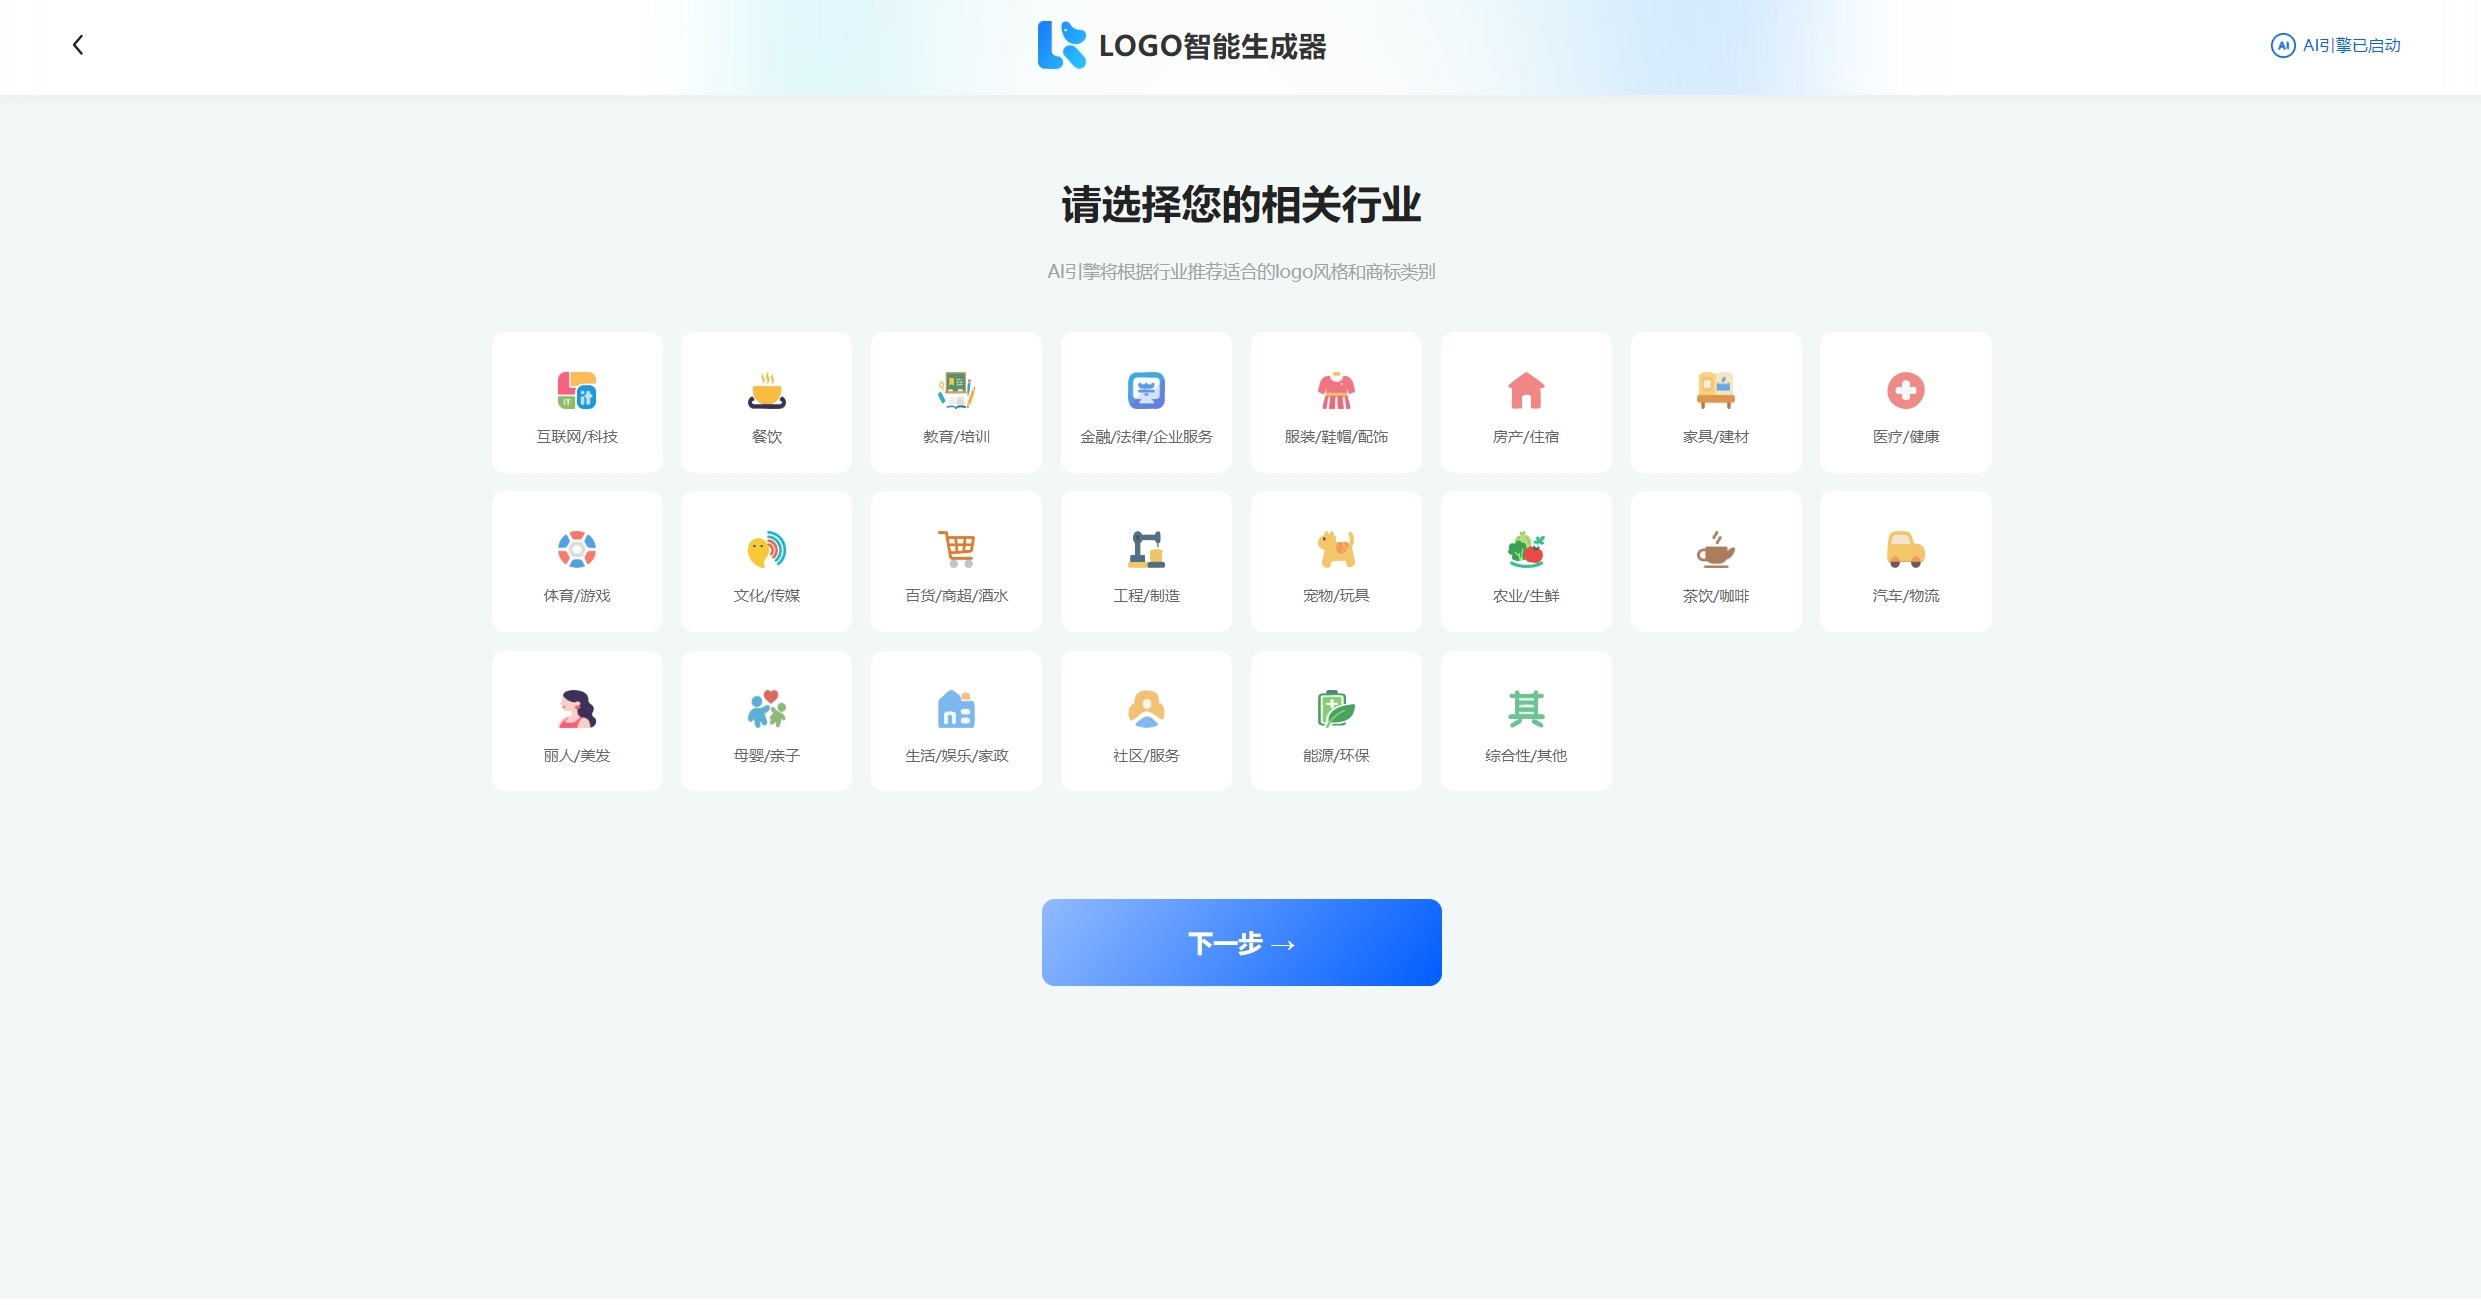Click the 服装/鞋帽/配饰 label text
The height and width of the screenshot is (1305, 2481).
point(1336,436)
